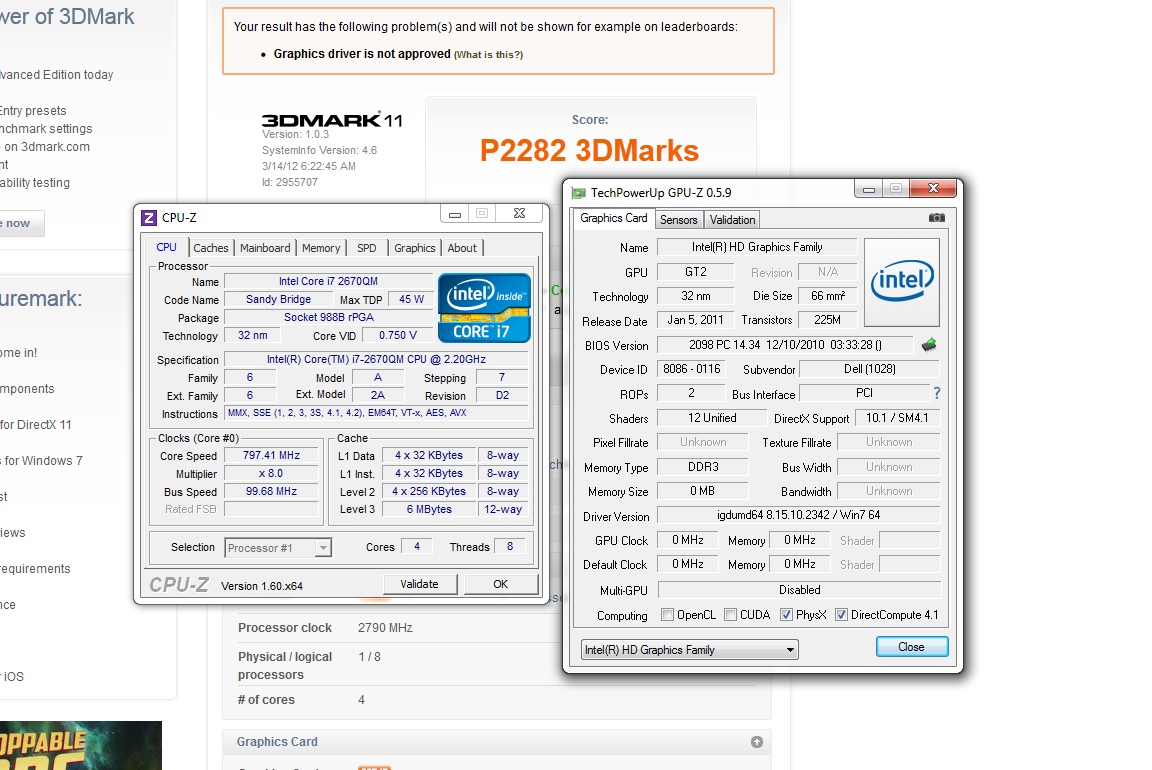Minimize the GPU-Z window

(868, 189)
